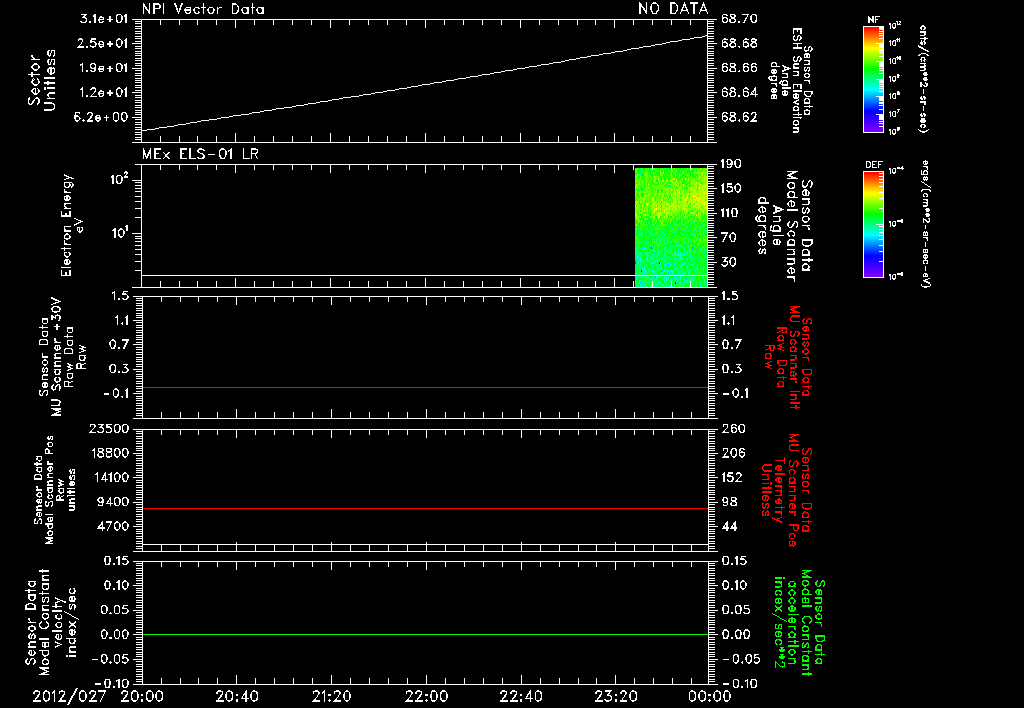The height and width of the screenshot is (708, 1024).
Task: Click the "DEF" color bar title
Action: (x=873, y=165)
